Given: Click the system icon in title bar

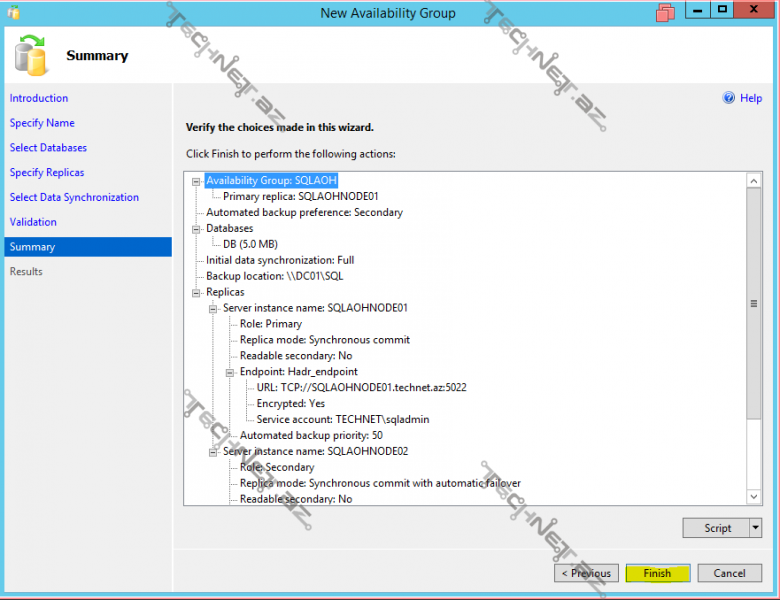Looking at the screenshot, I should (12, 12).
